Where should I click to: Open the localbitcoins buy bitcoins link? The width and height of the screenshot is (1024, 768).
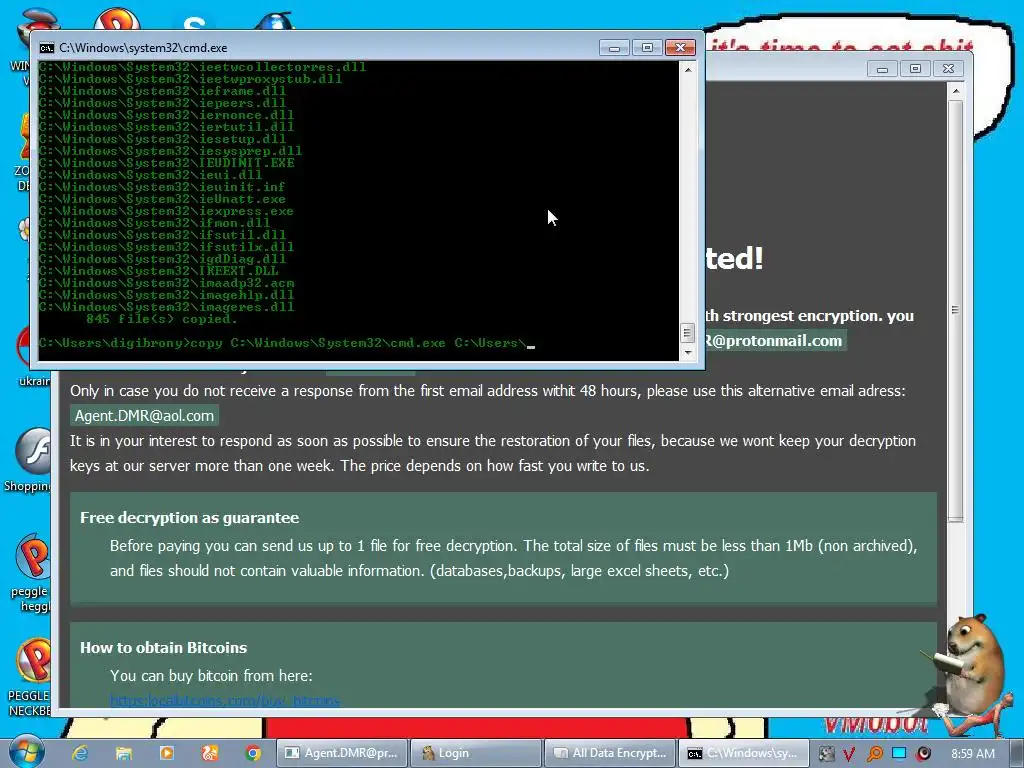coord(225,701)
